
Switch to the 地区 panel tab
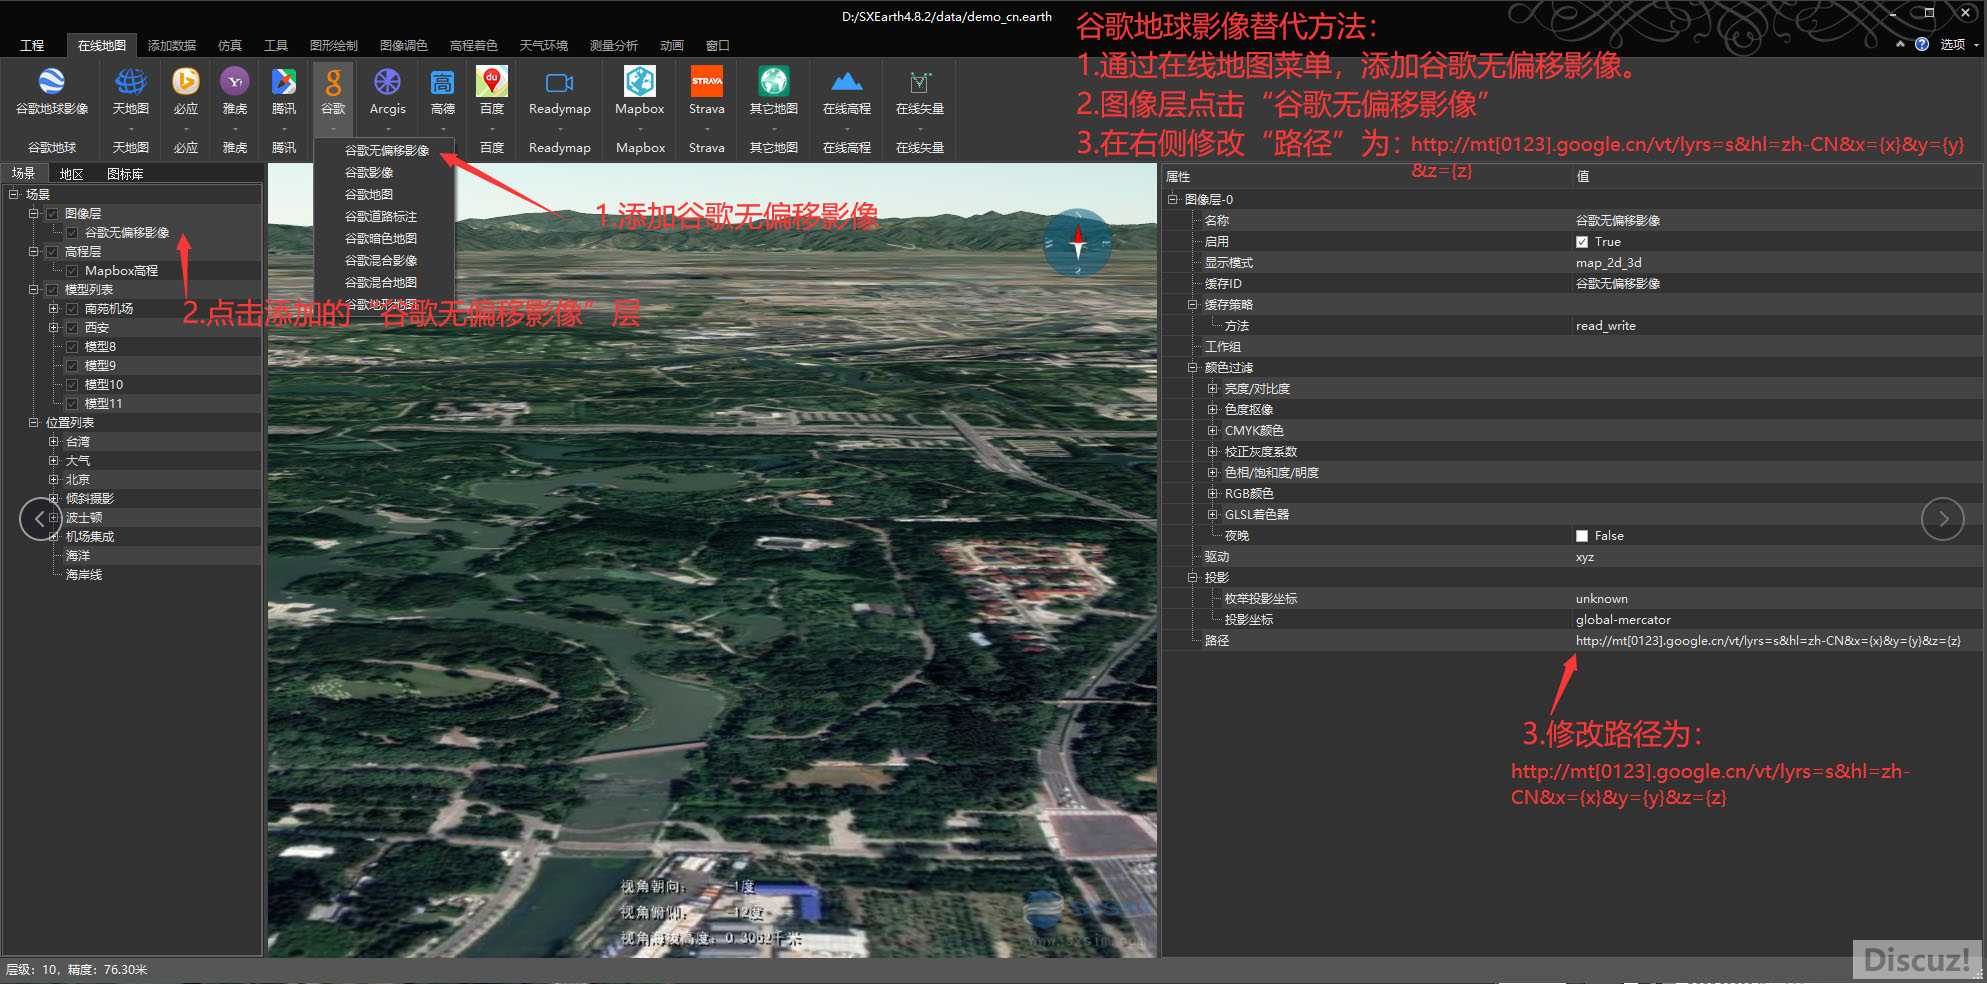pyautogui.click(x=72, y=174)
